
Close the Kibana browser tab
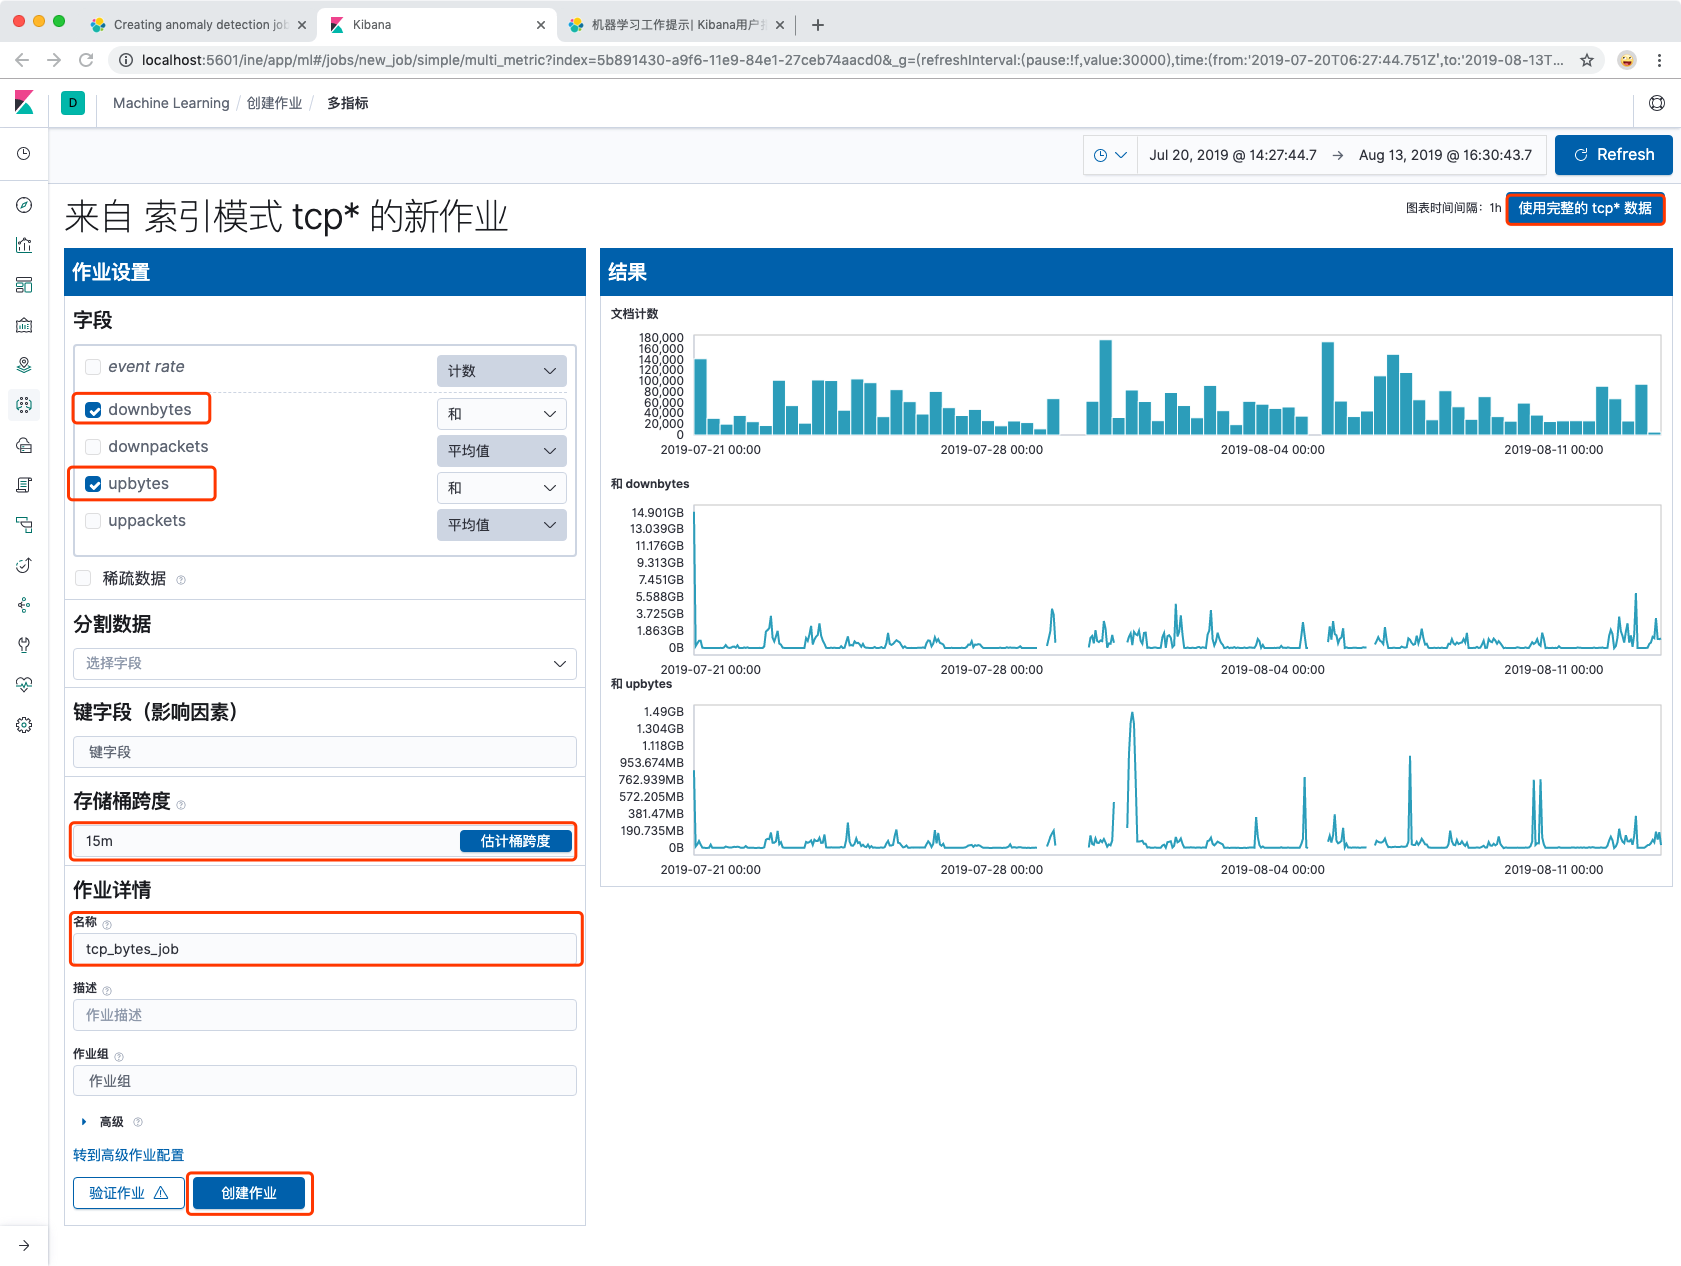[540, 25]
